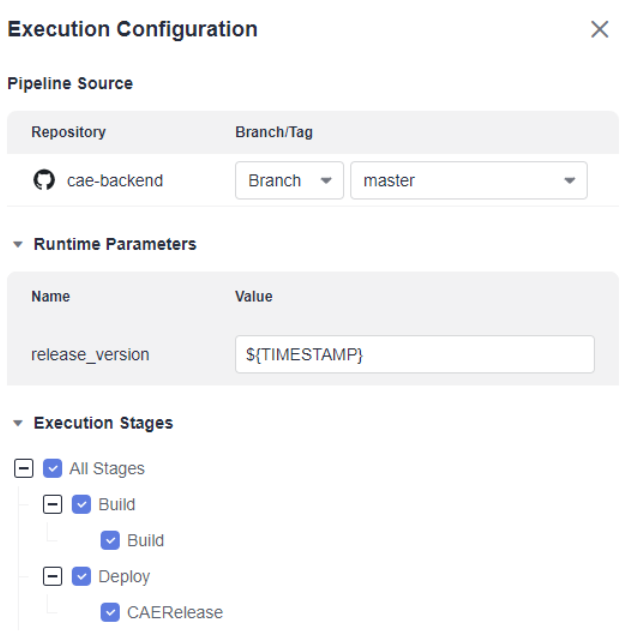Click the All Stages label
This screenshot has width=637, height=634.
[x=107, y=469]
